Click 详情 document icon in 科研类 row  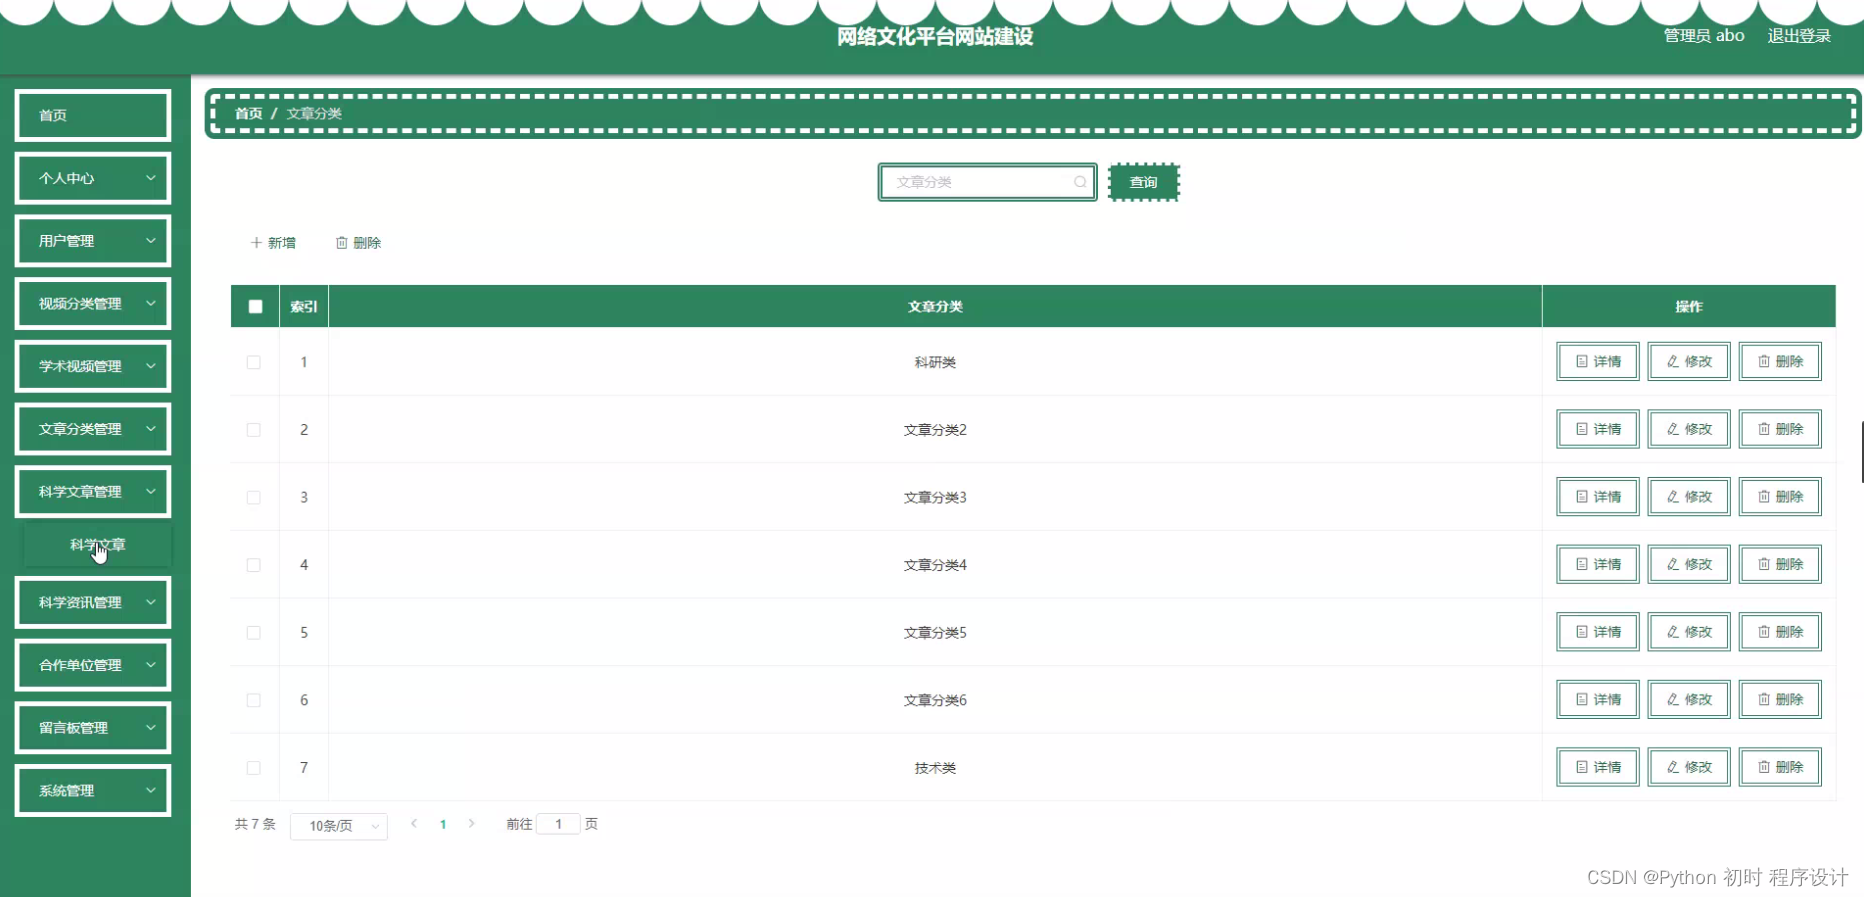1581,362
